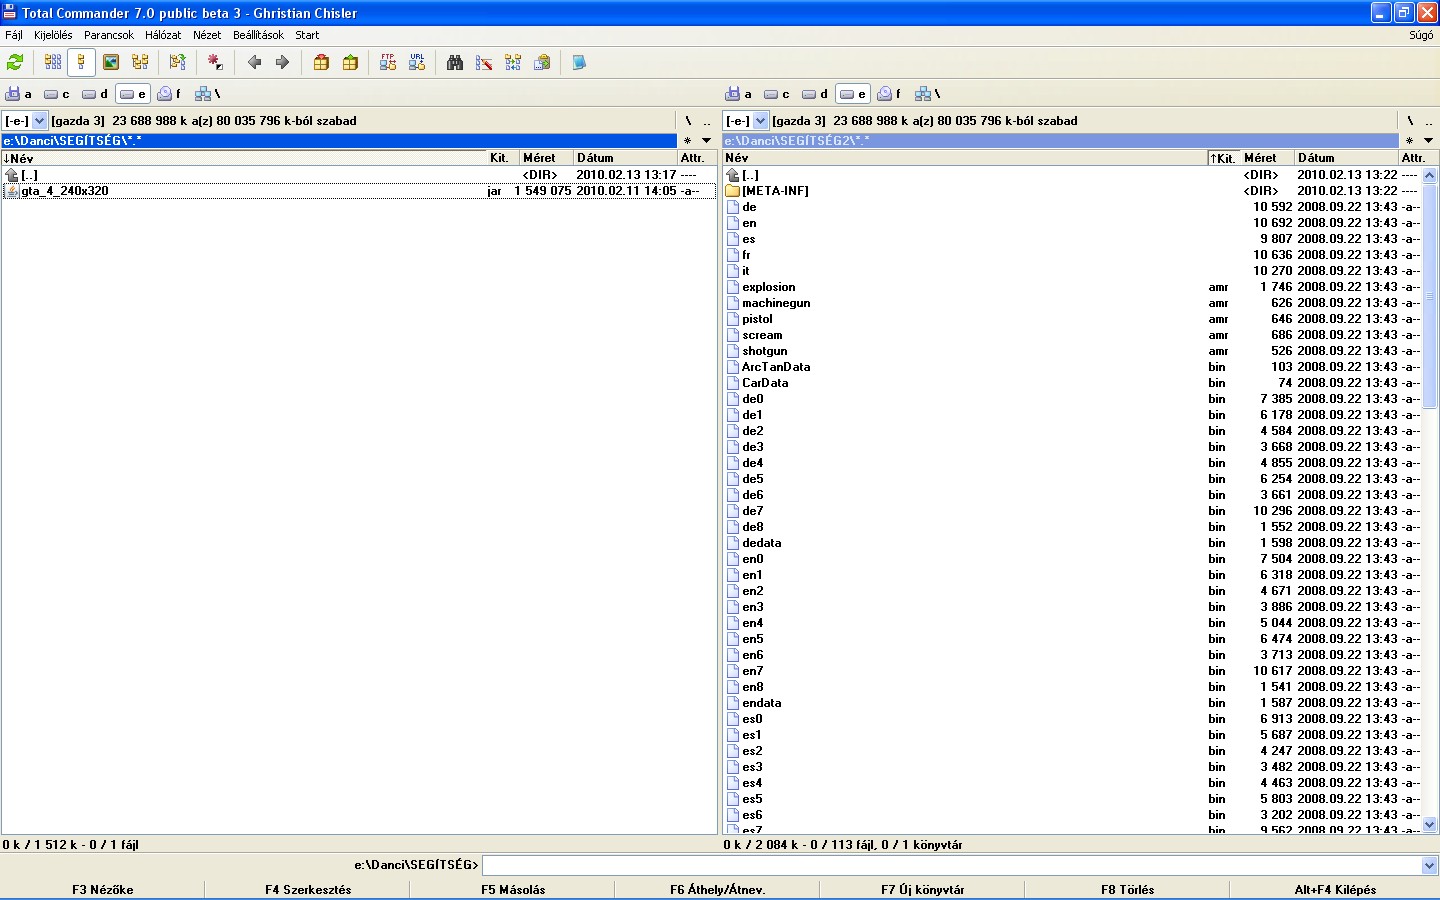Click the green Refresh icon in toolbar
The width and height of the screenshot is (1440, 900).
15,62
